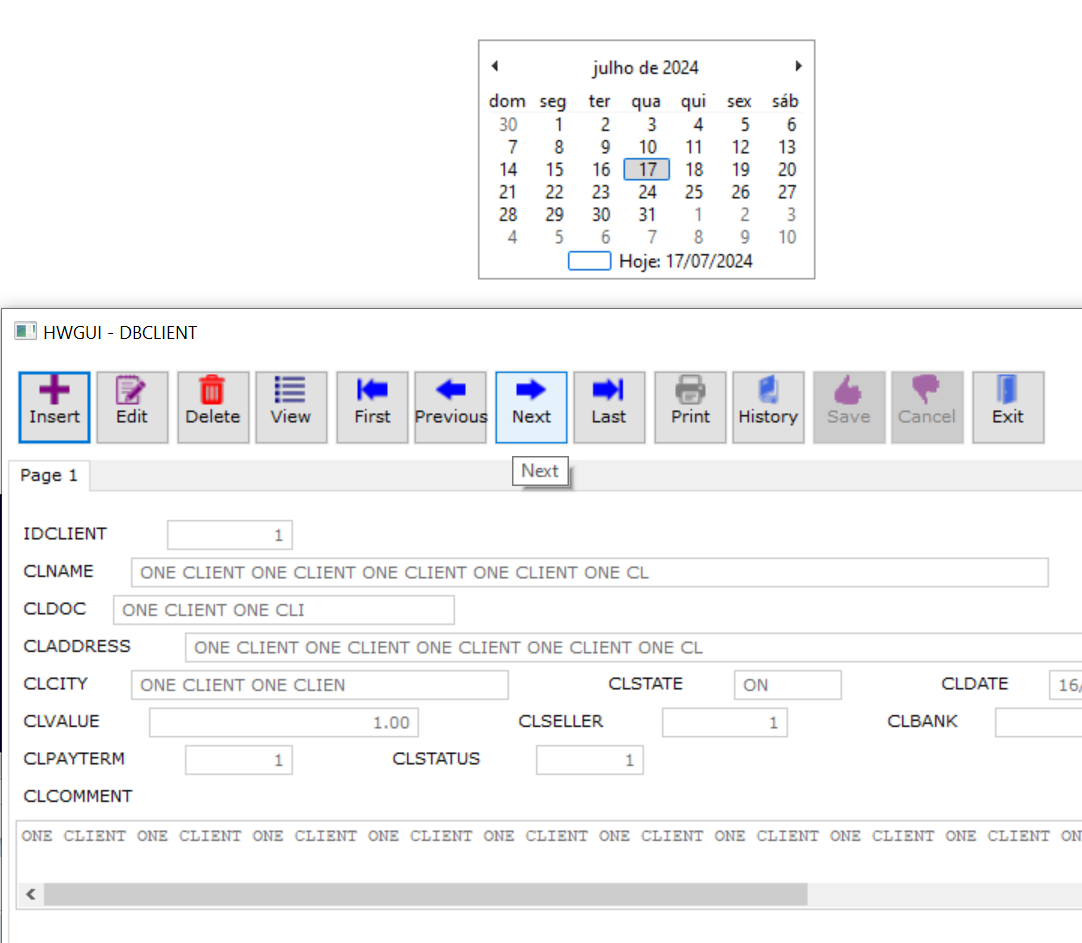Click the Exit door button
The width and height of the screenshot is (1082, 943).
point(1008,407)
